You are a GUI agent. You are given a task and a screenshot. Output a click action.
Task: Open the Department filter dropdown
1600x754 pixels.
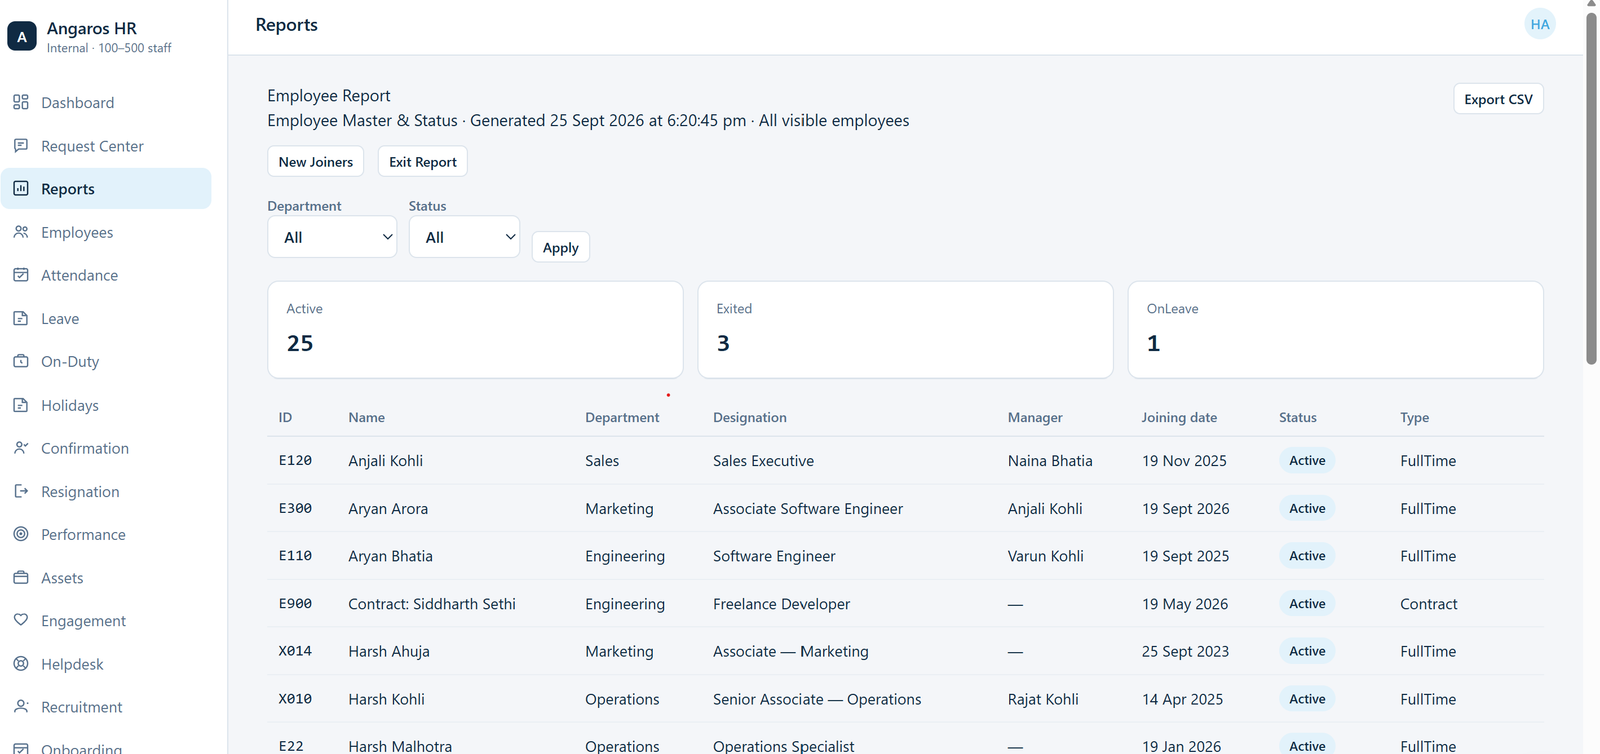coord(332,237)
